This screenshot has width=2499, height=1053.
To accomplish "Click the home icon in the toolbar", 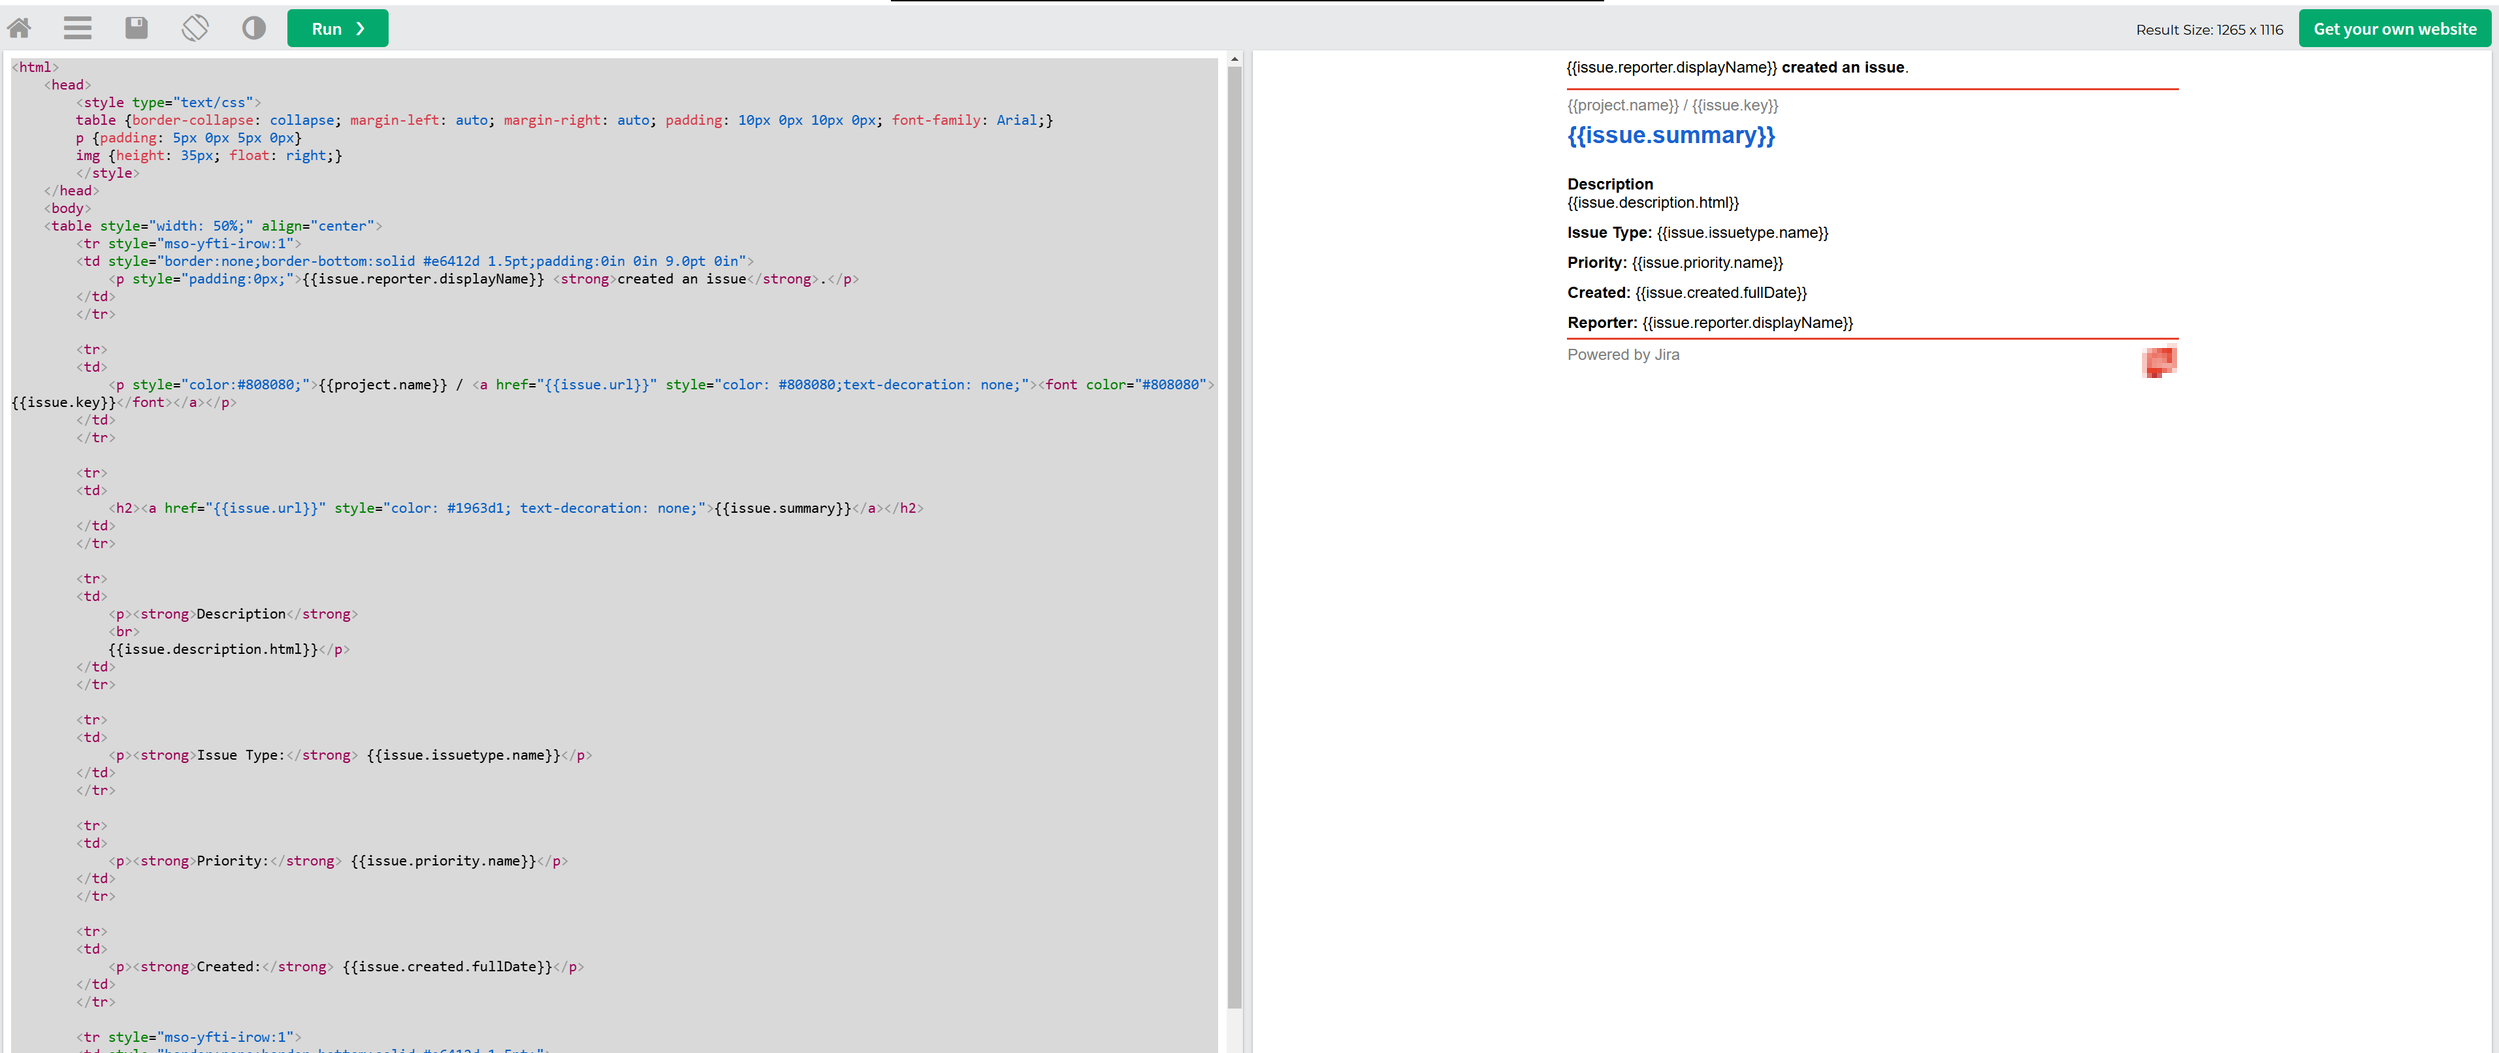I will coord(19,28).
